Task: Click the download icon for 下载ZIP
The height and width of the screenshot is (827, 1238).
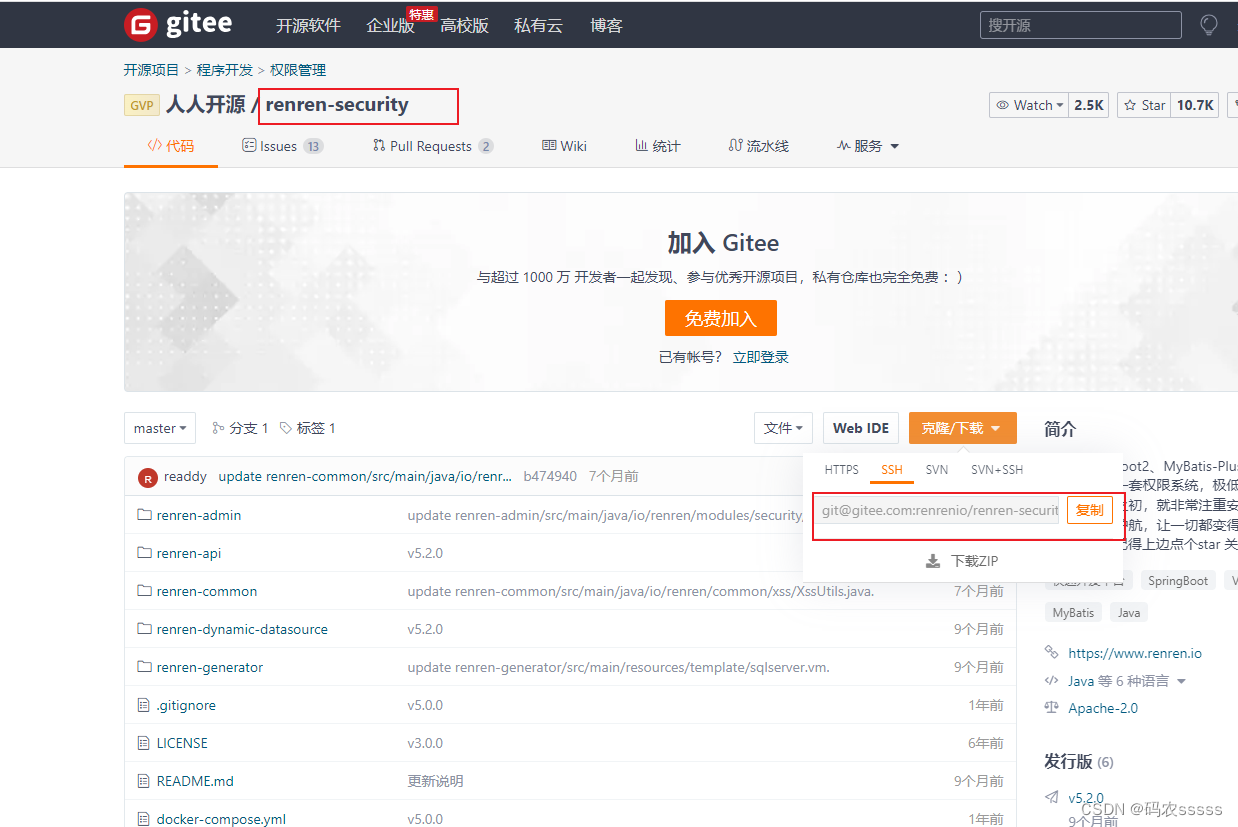Action: [934, 560]
